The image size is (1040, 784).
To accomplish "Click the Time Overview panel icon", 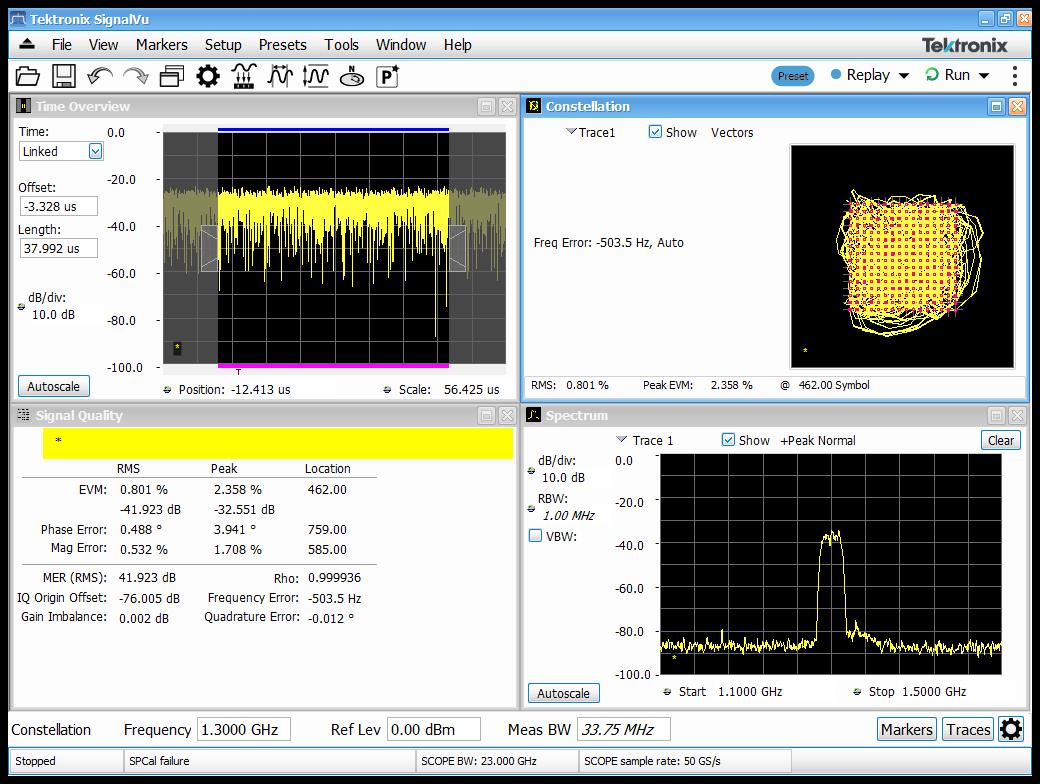I will (23, 106).
